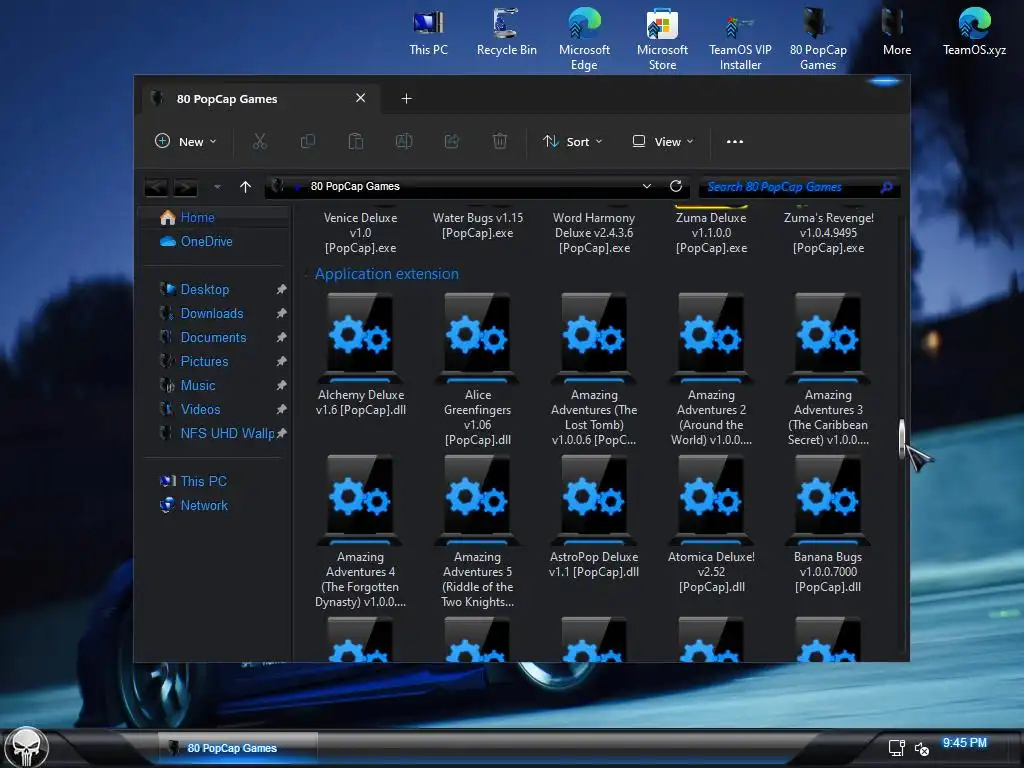
Task: Open Microsoft Edge desktop icon
Action: (x=584, y=39)
